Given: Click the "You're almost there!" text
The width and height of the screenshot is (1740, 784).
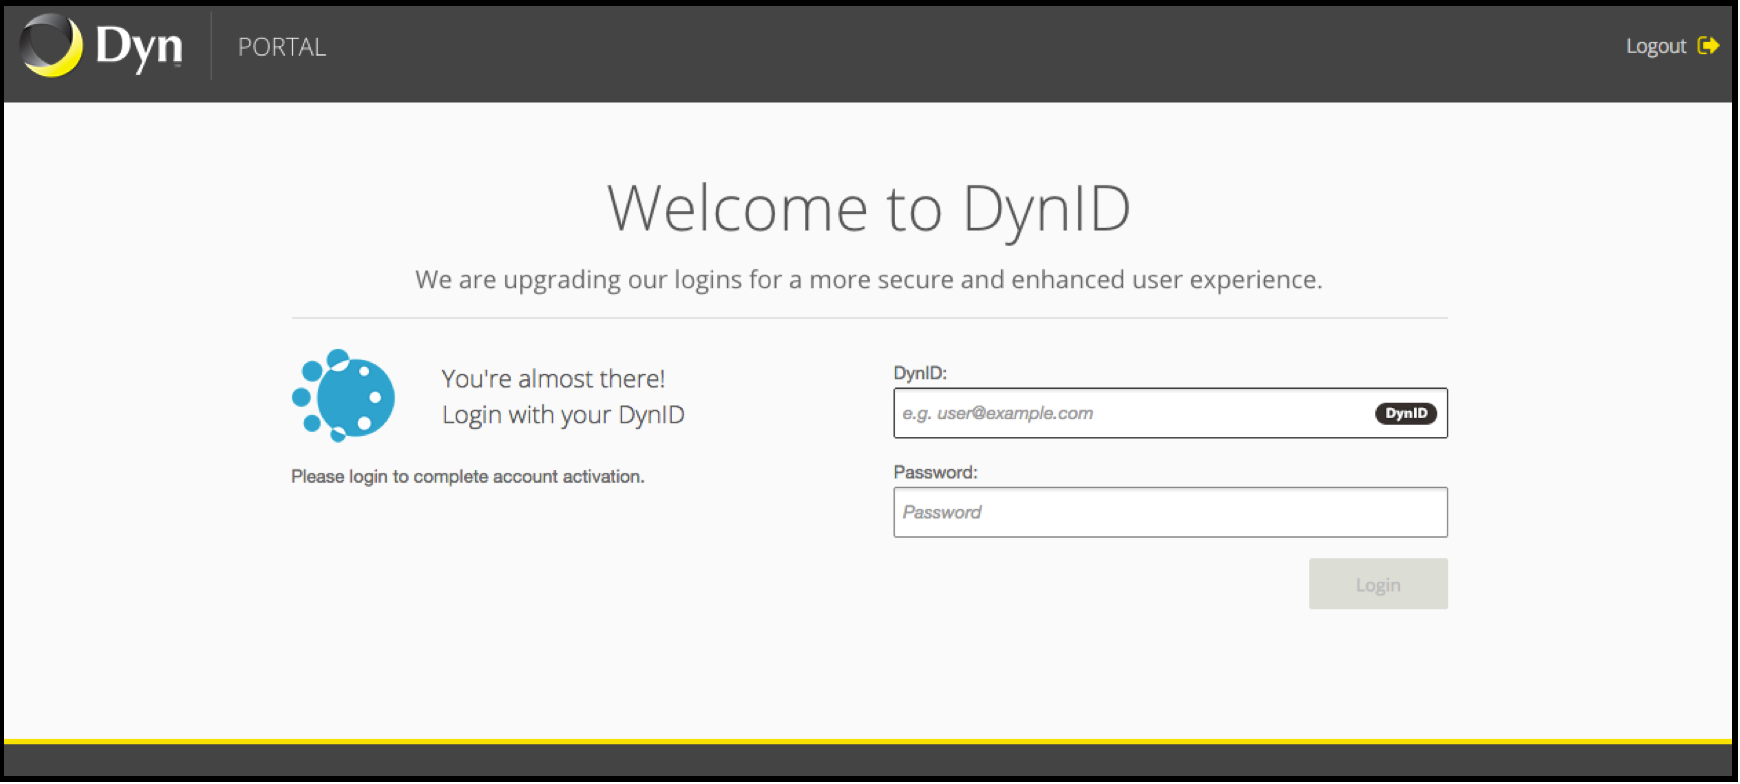Looking at the screenshot, I should tap(553, 379).
